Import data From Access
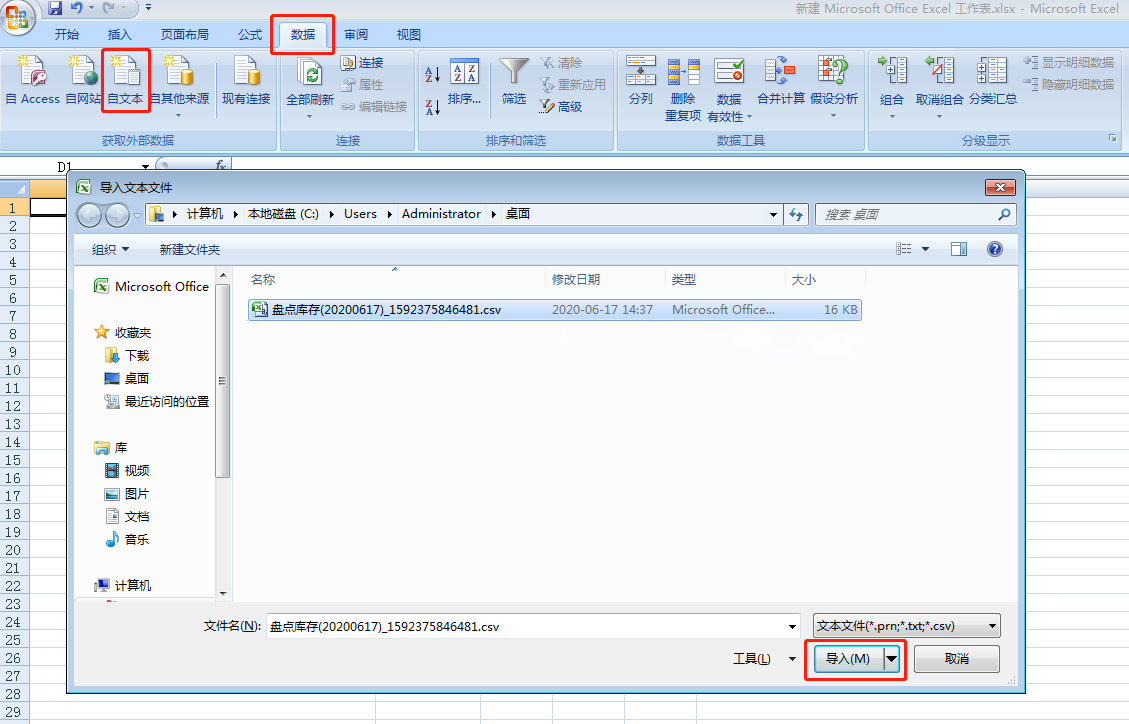Image resolution: width=1129 pixels, height=724 pixels. point(32,81)
